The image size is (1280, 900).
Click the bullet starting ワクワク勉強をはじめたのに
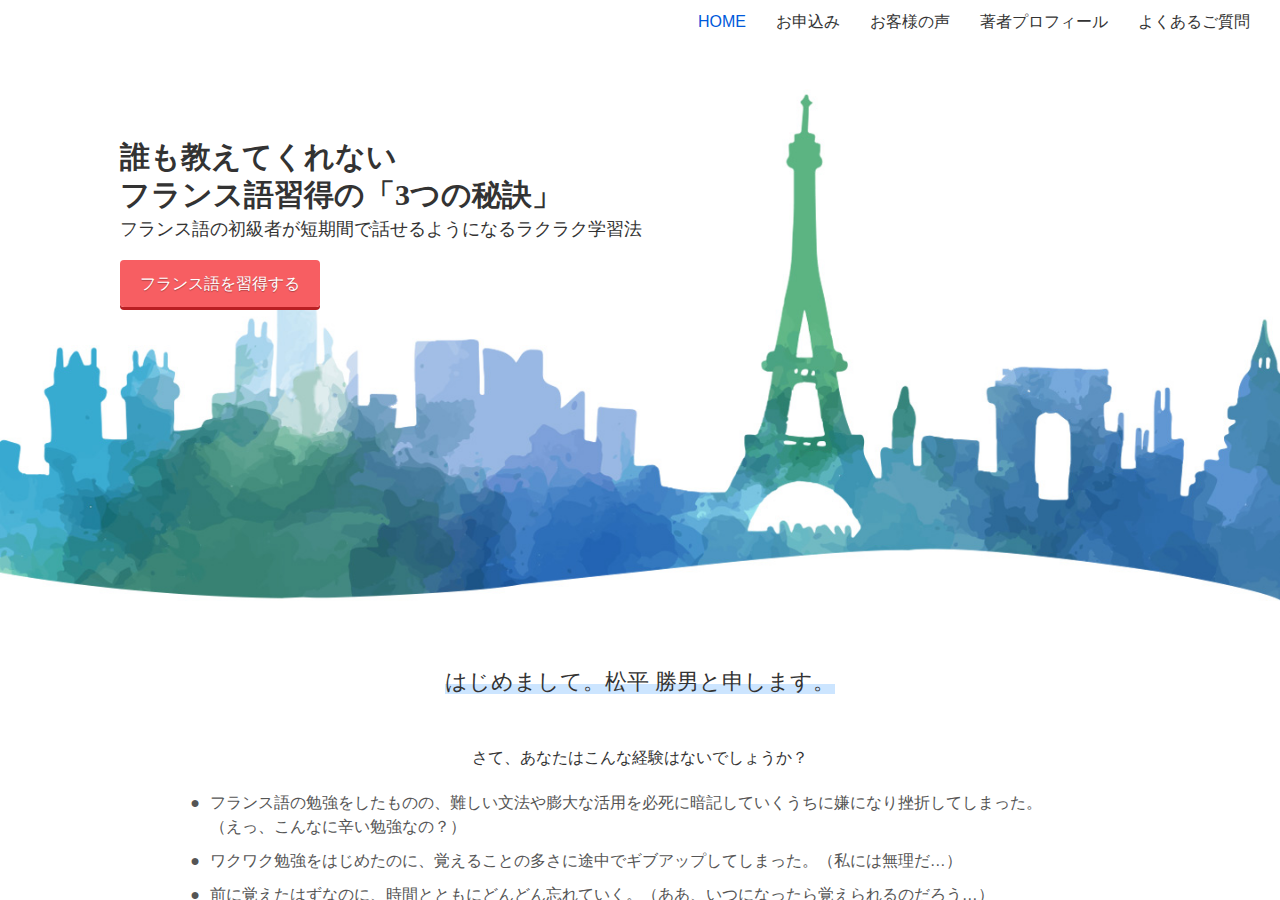point(586,861)
